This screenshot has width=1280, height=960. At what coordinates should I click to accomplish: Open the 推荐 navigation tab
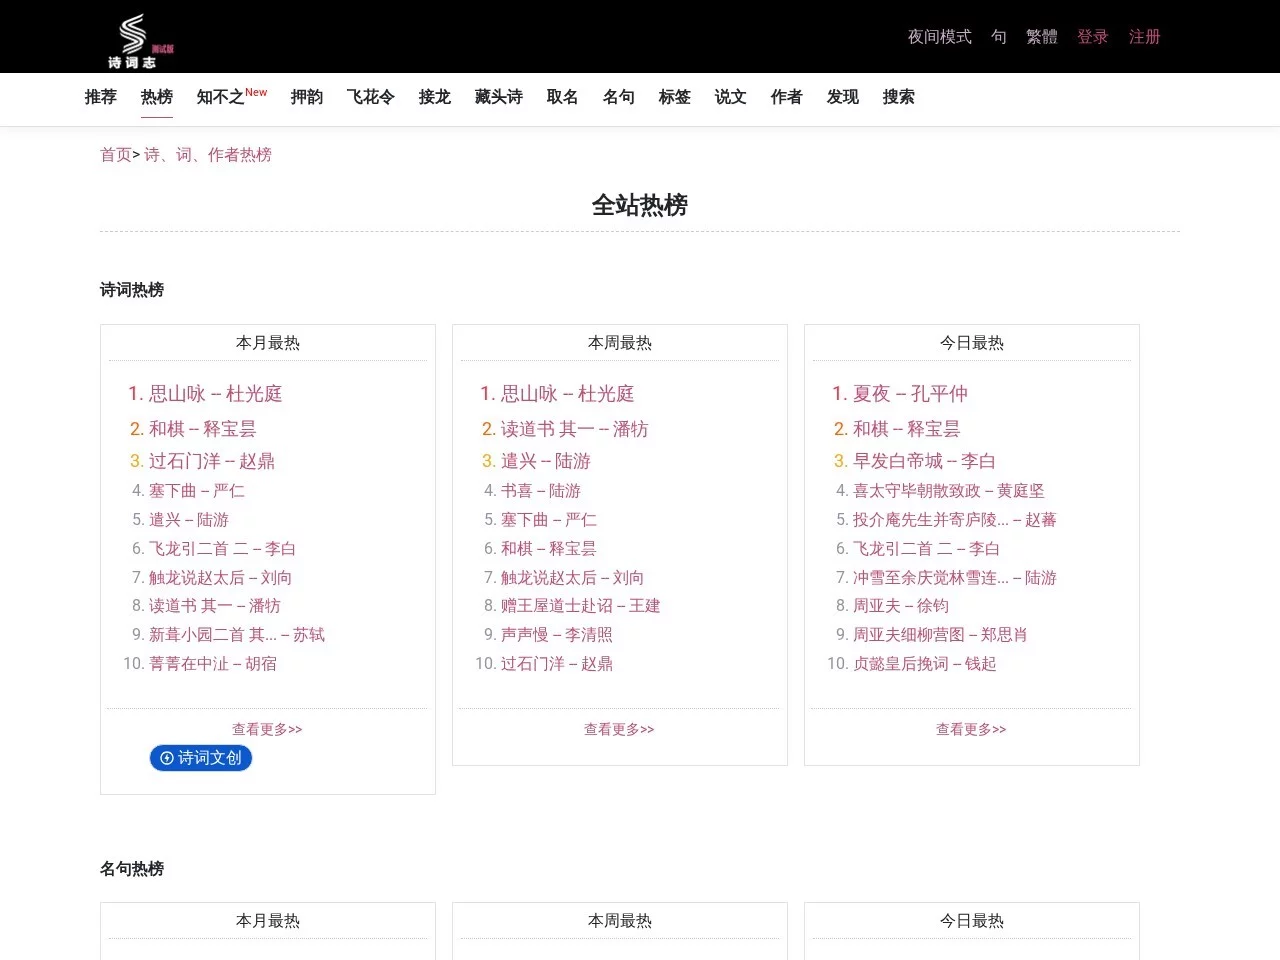[101, 97]
